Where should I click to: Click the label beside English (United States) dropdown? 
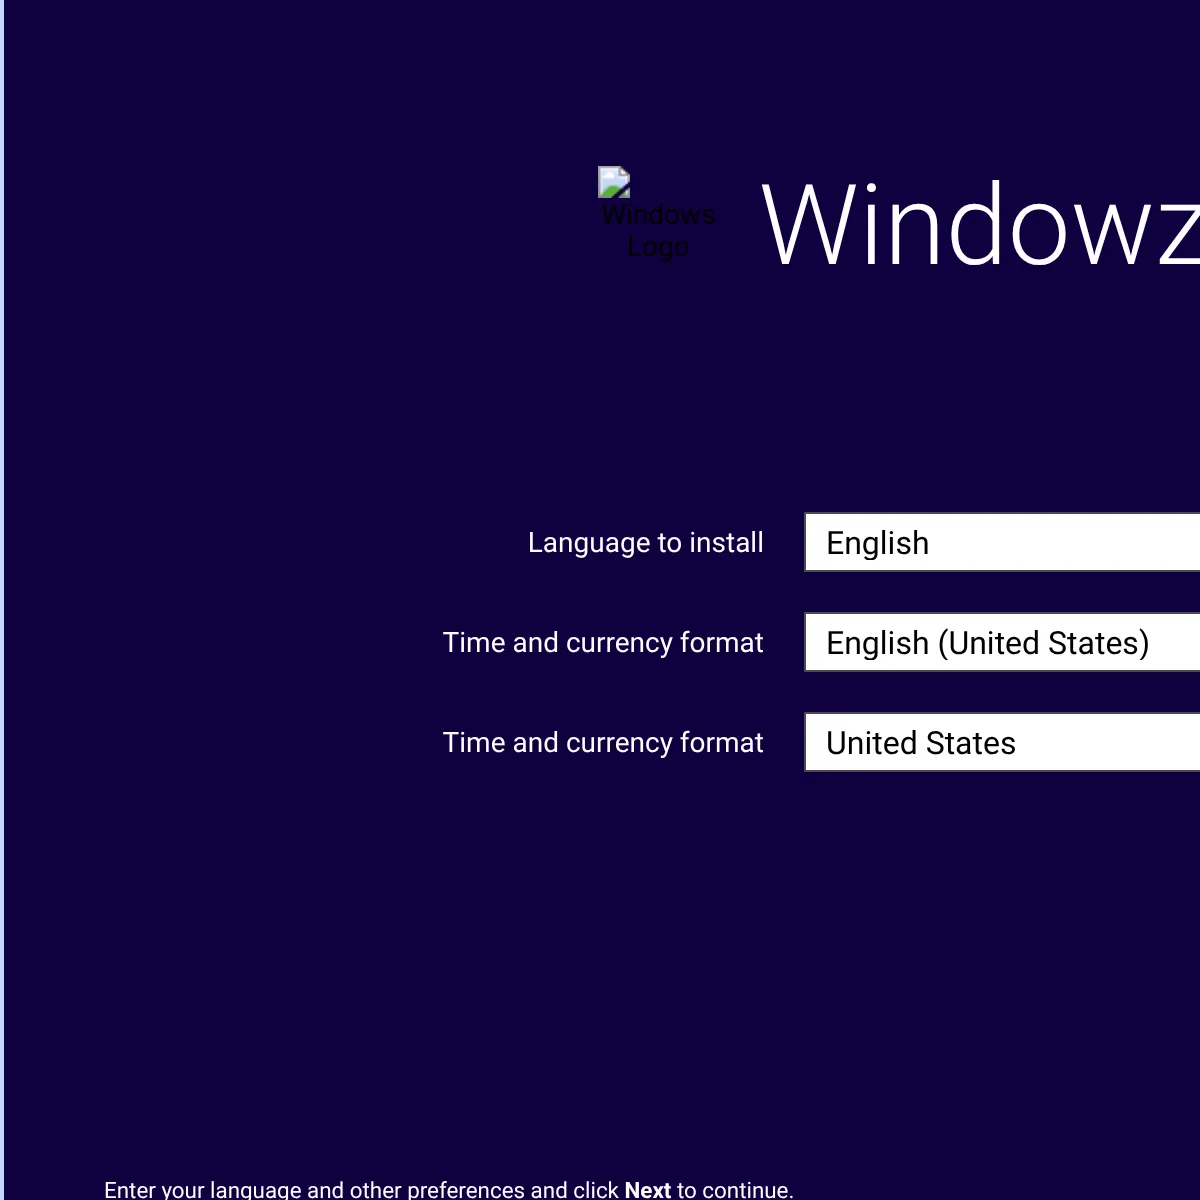tap(603, 643)
